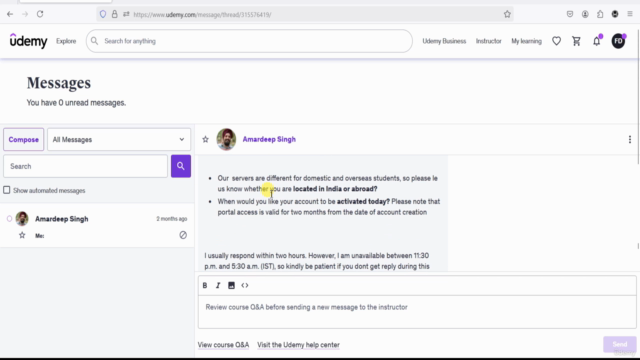This screenshot has width=640, height=360.
Task: Open the Explore menu
Action: coord(66,41)
